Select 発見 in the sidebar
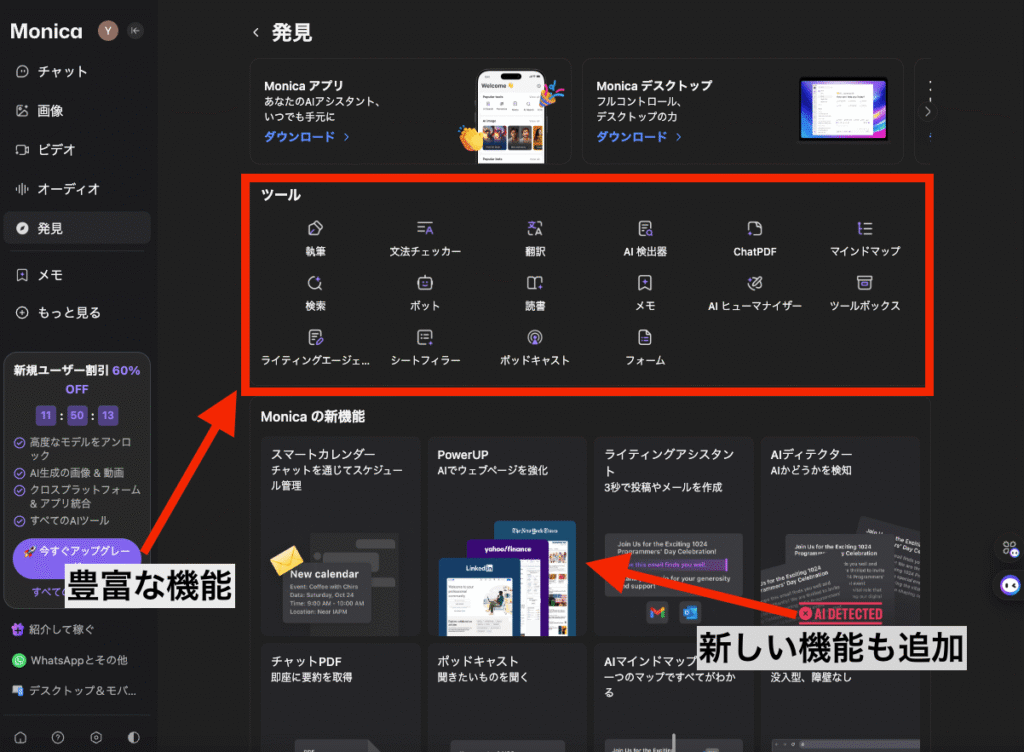 77,228
